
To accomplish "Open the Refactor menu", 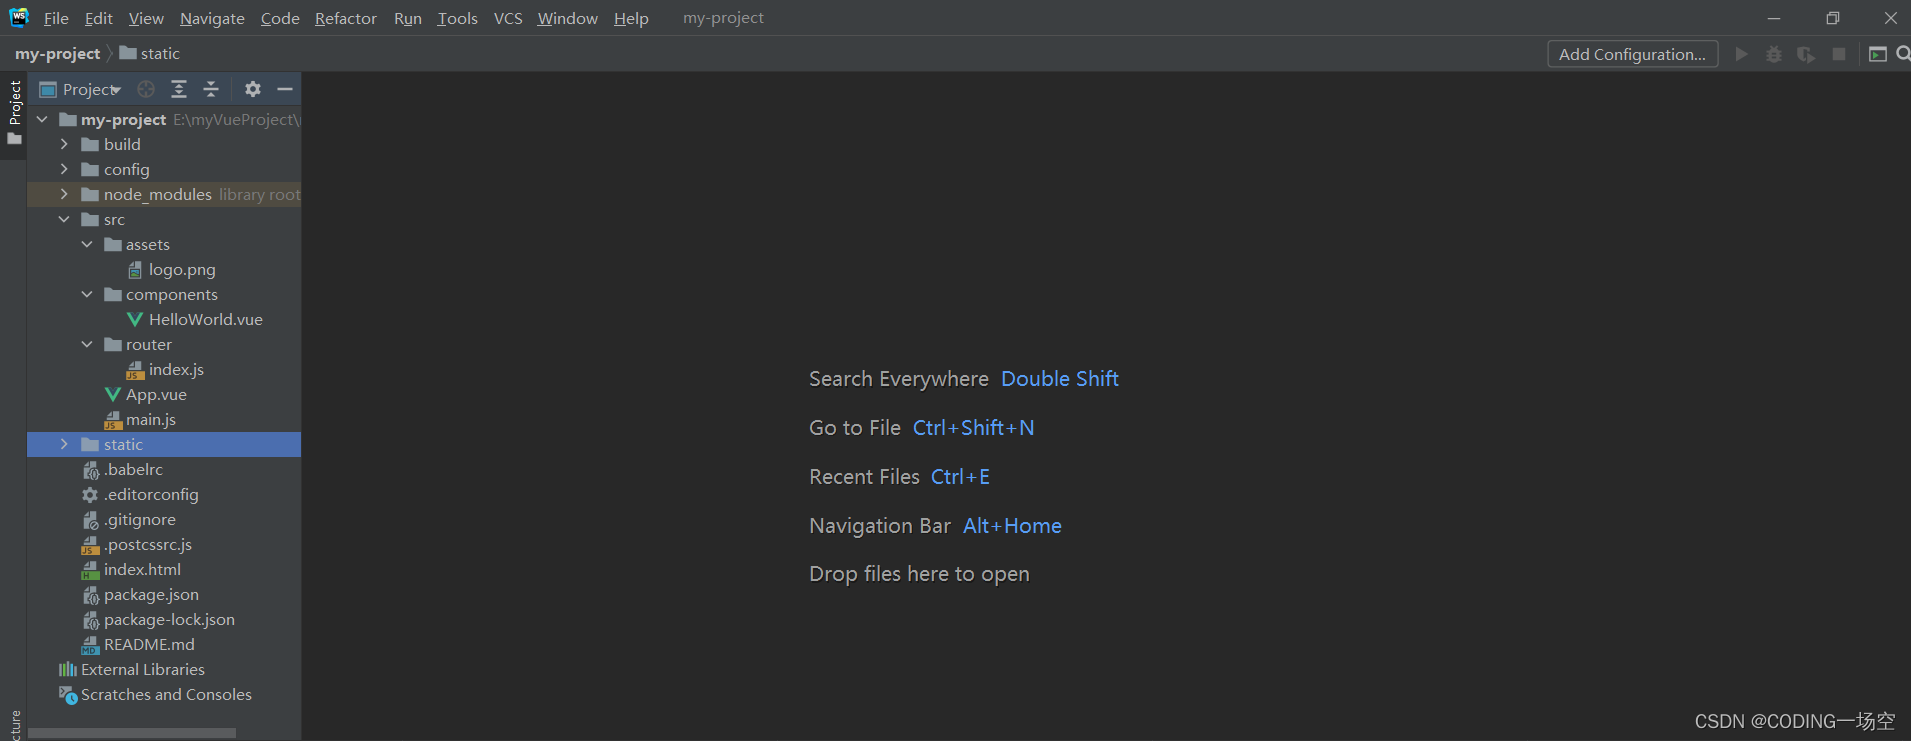I will pos(346,18).
